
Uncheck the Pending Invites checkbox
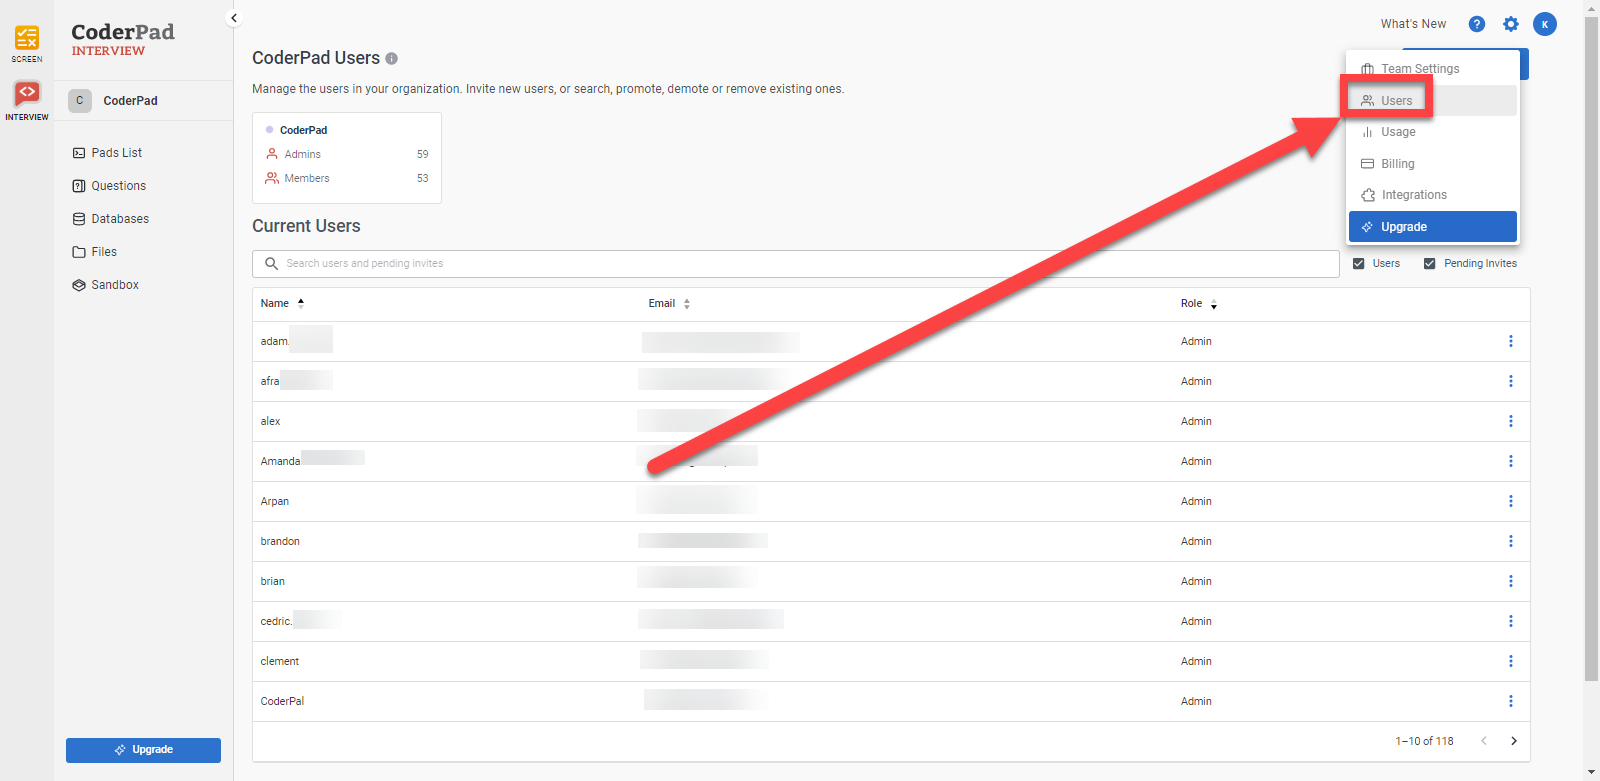[x=1429, y=264]
